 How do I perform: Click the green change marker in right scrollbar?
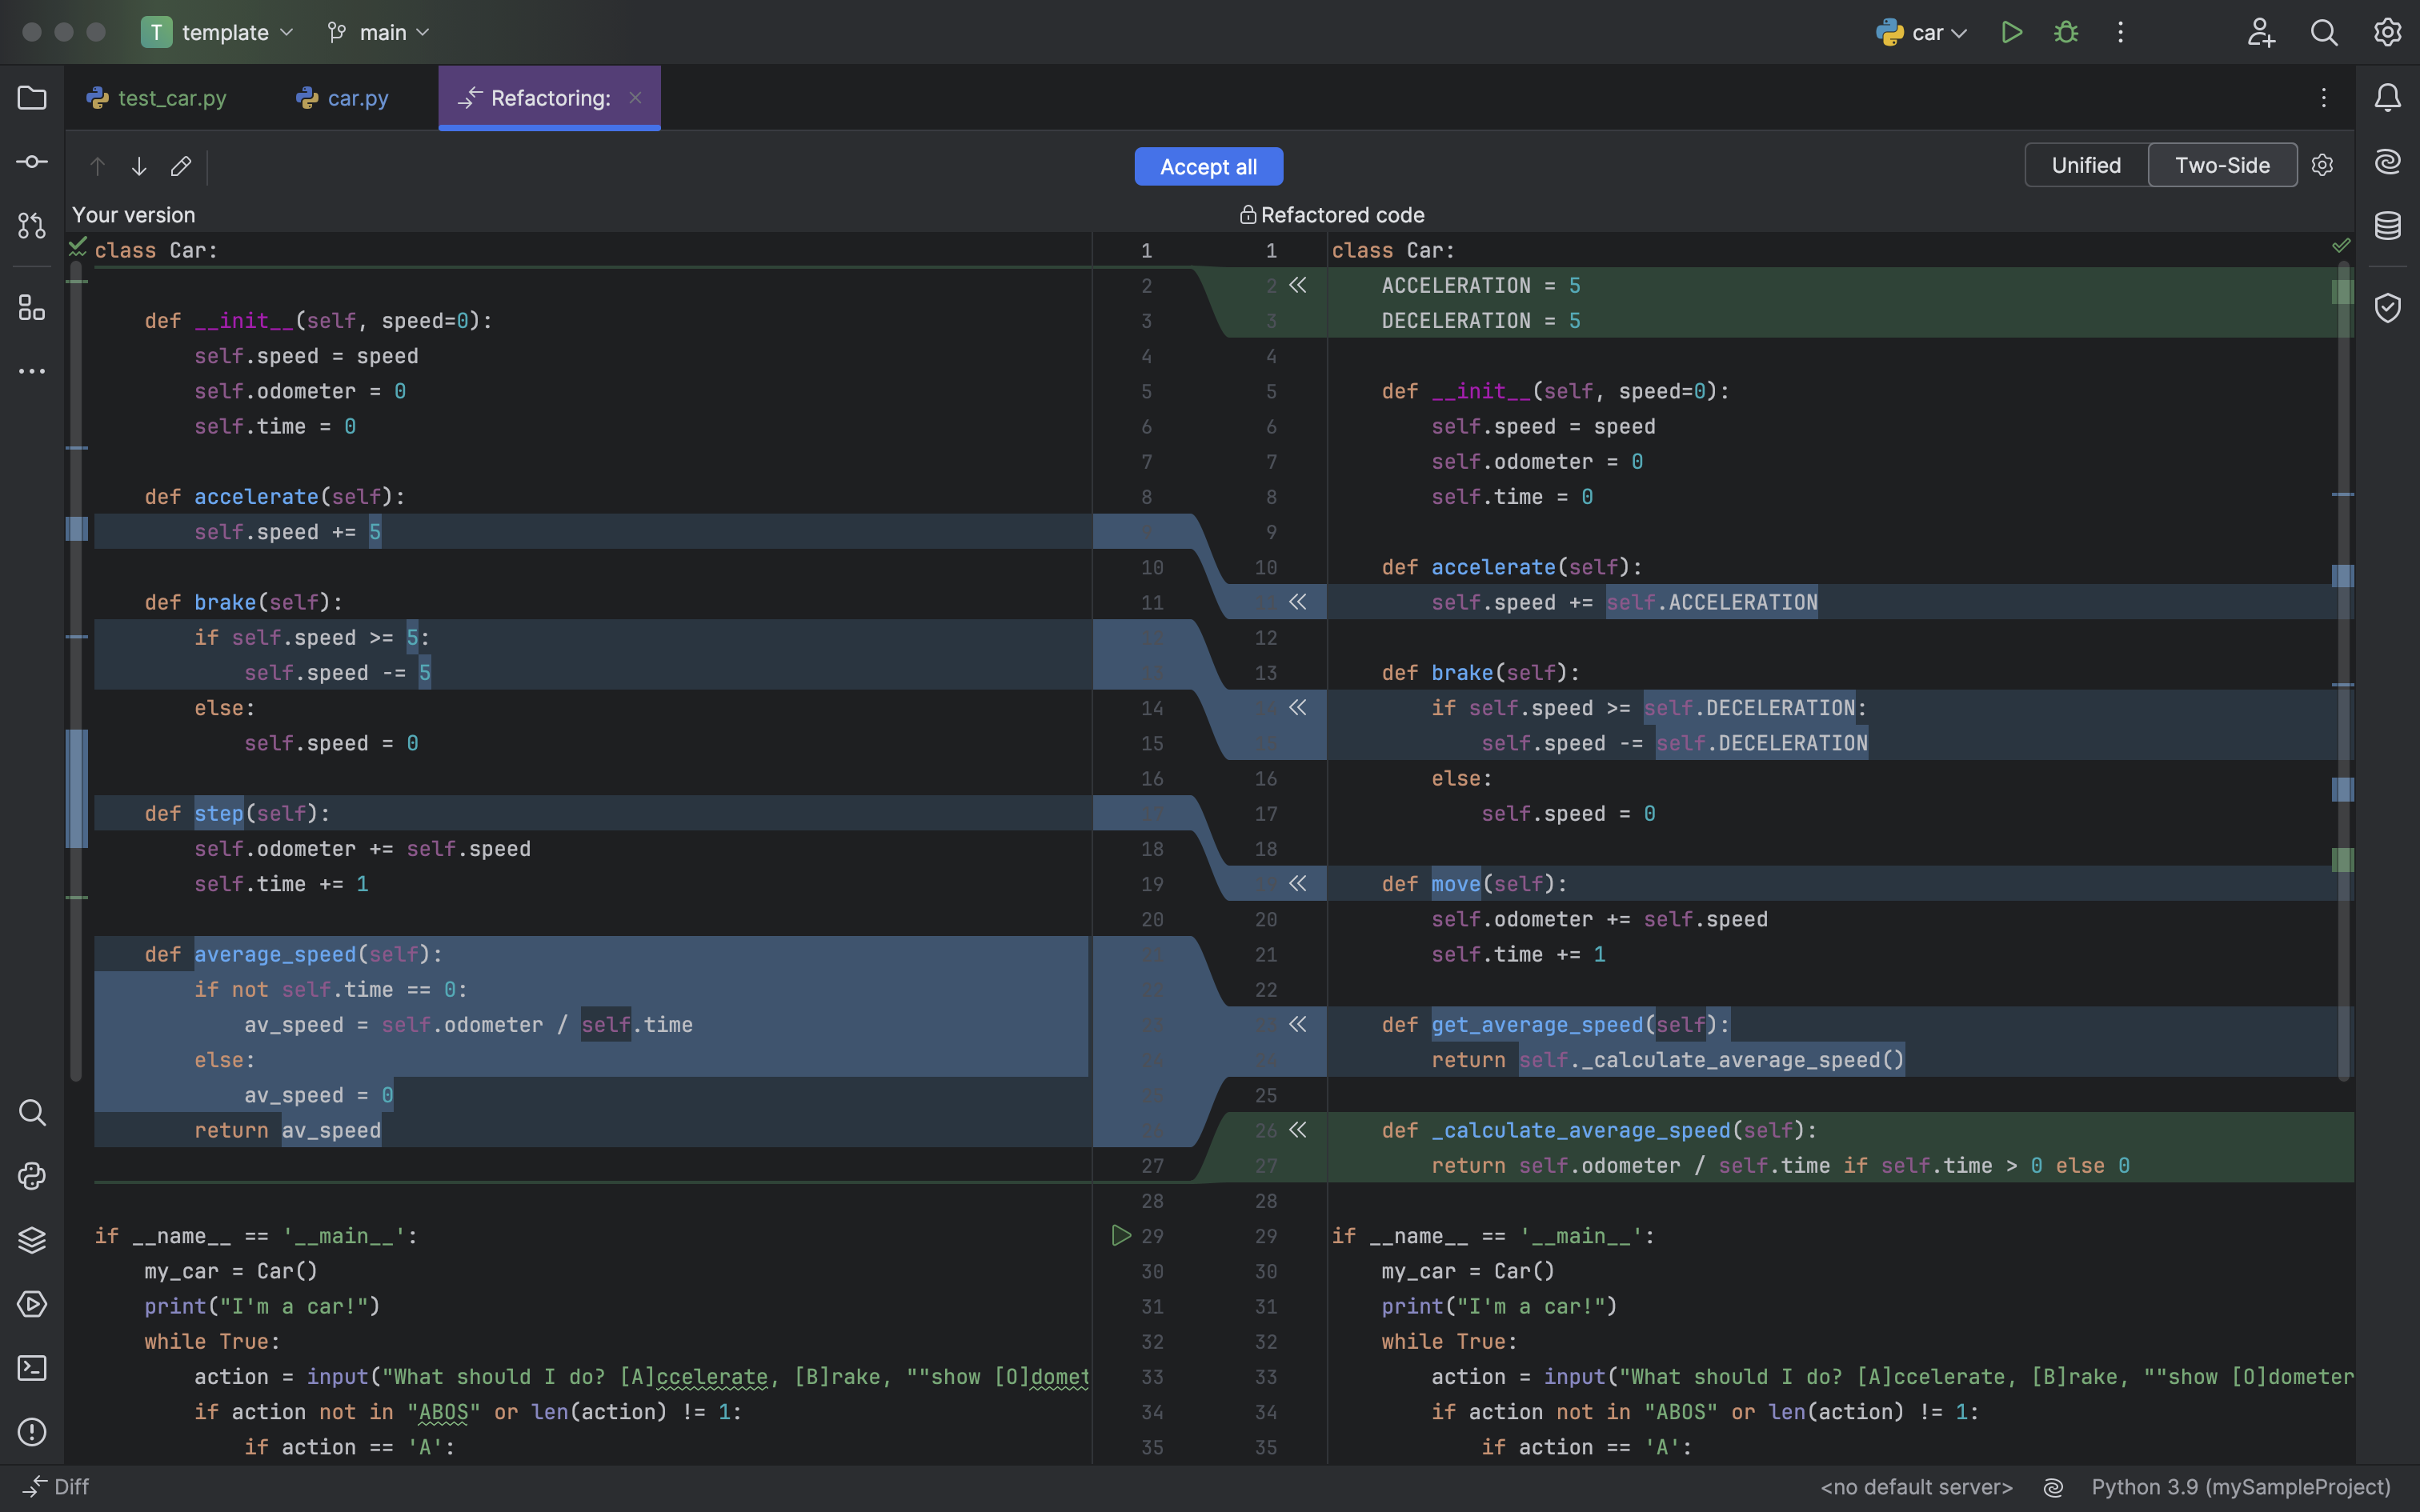(2342, 292)
